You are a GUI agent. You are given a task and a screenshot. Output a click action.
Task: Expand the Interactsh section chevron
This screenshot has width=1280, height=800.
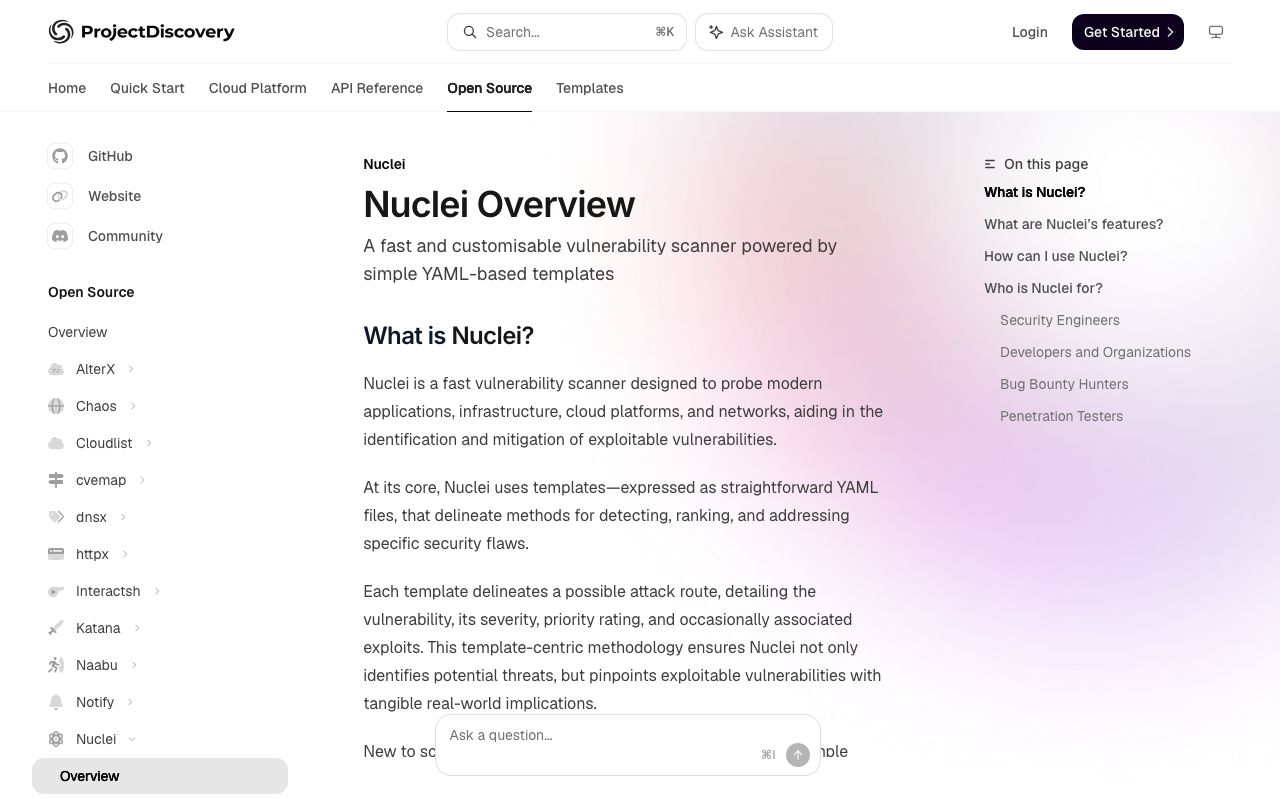click(x=157, y=591)
